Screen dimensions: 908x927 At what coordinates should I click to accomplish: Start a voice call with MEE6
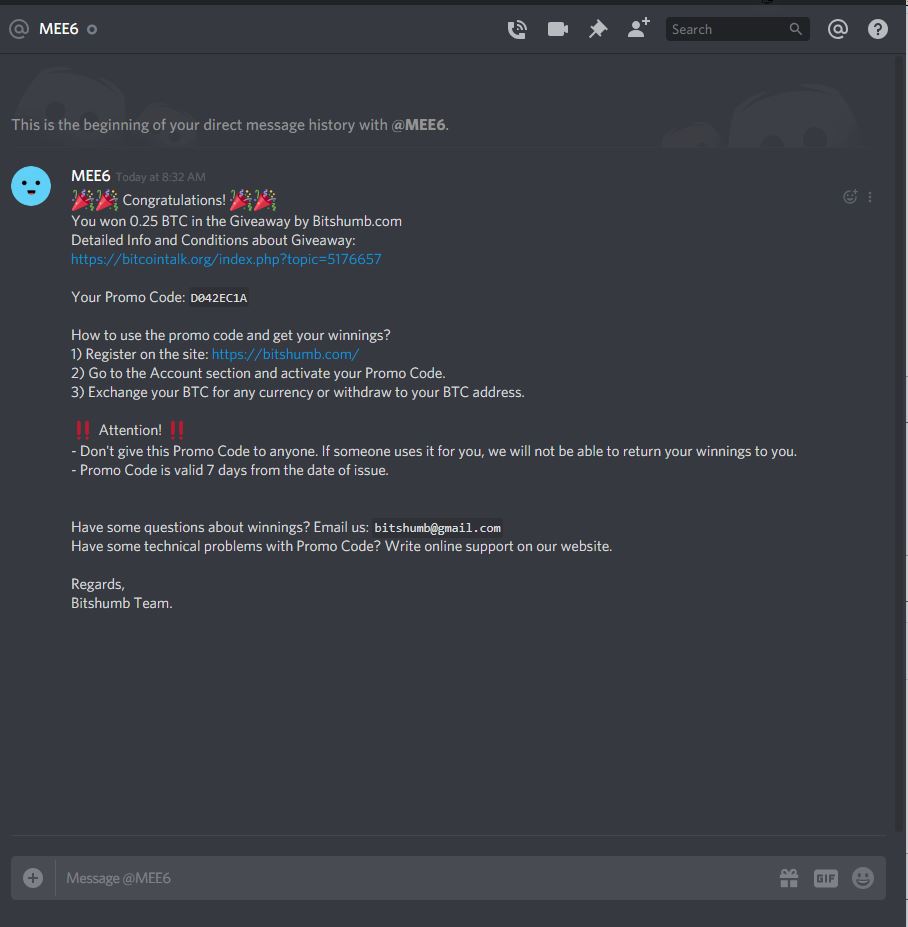pyautogui.click(x=517, y=29)
